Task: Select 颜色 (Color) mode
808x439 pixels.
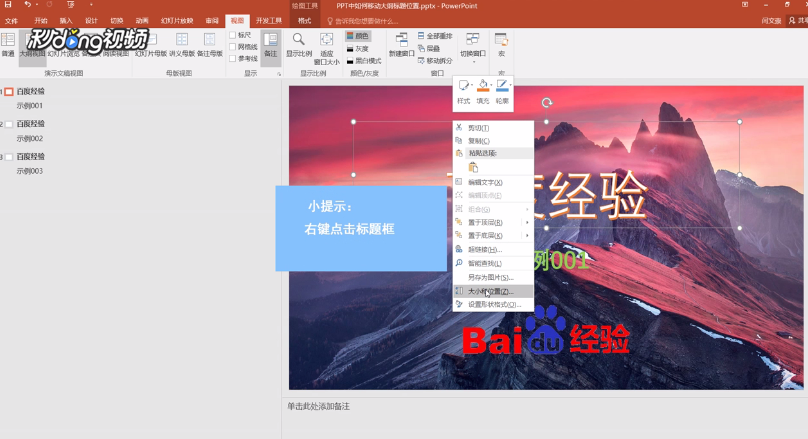Action: tap(358, 36)
